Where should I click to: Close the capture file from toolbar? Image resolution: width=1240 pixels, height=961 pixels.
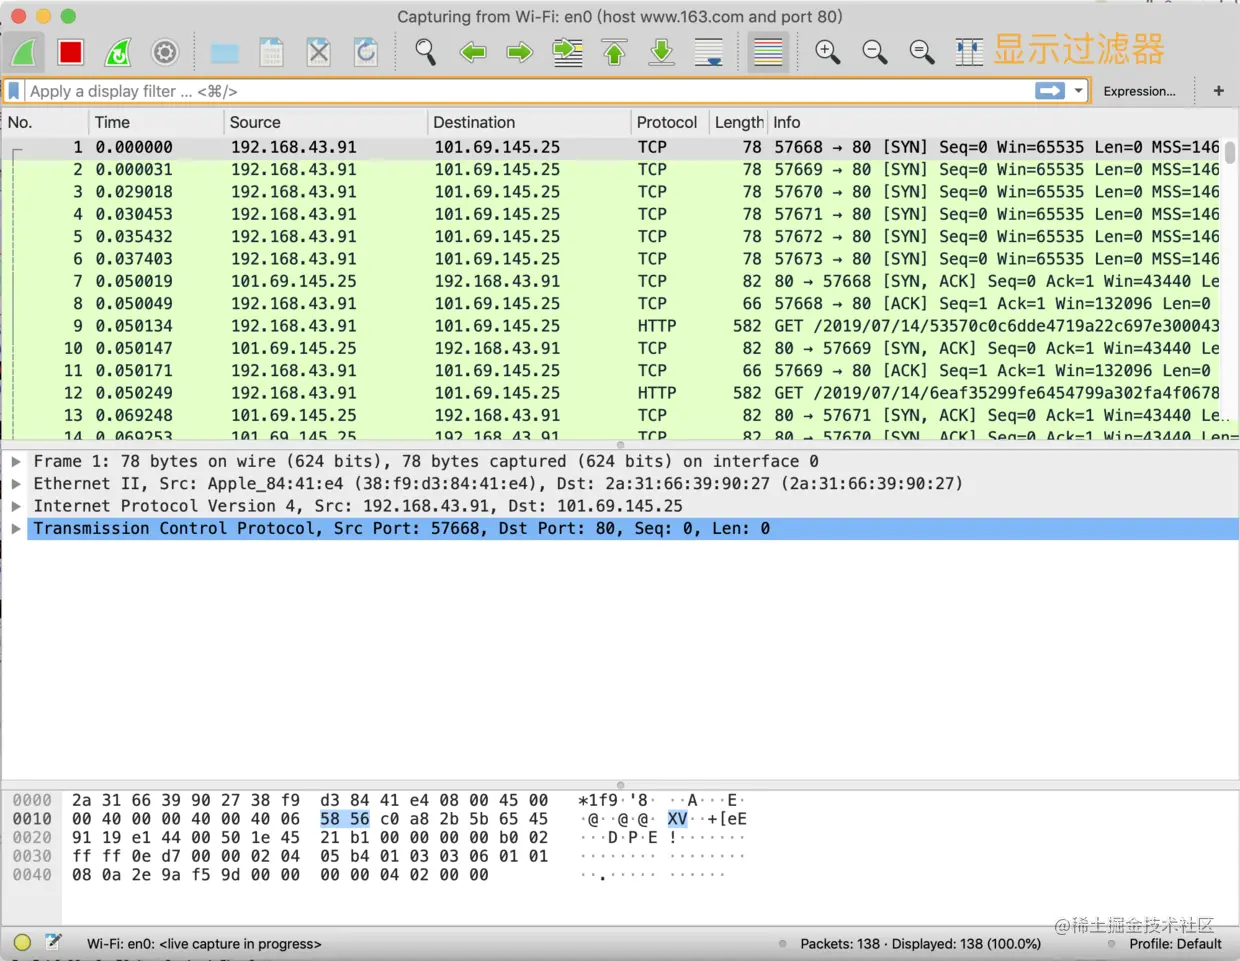tap(318, 52)
